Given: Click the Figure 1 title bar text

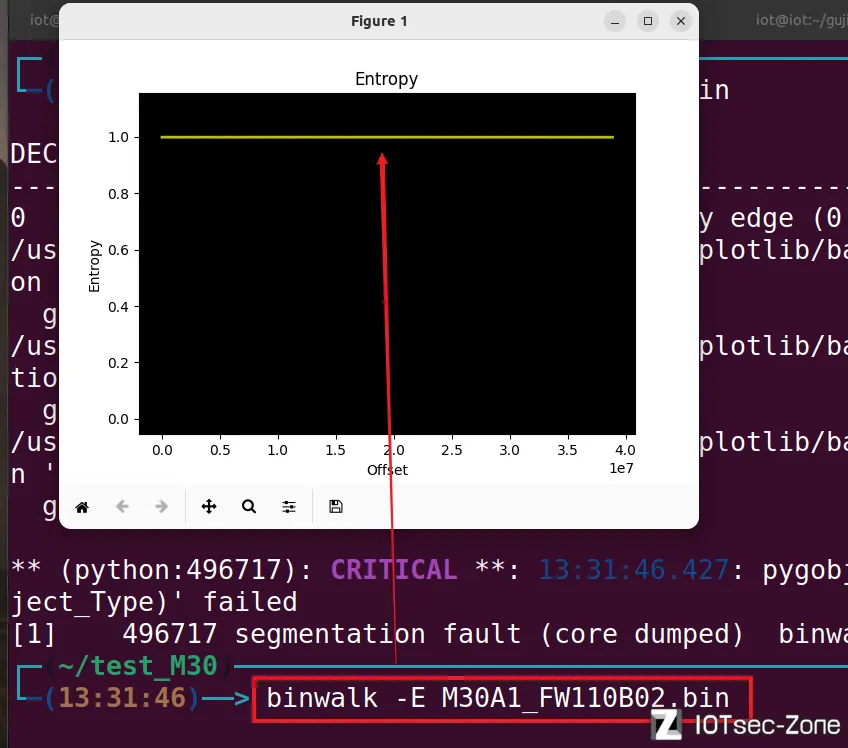Looking at the screenshot, I should (379, 21).
